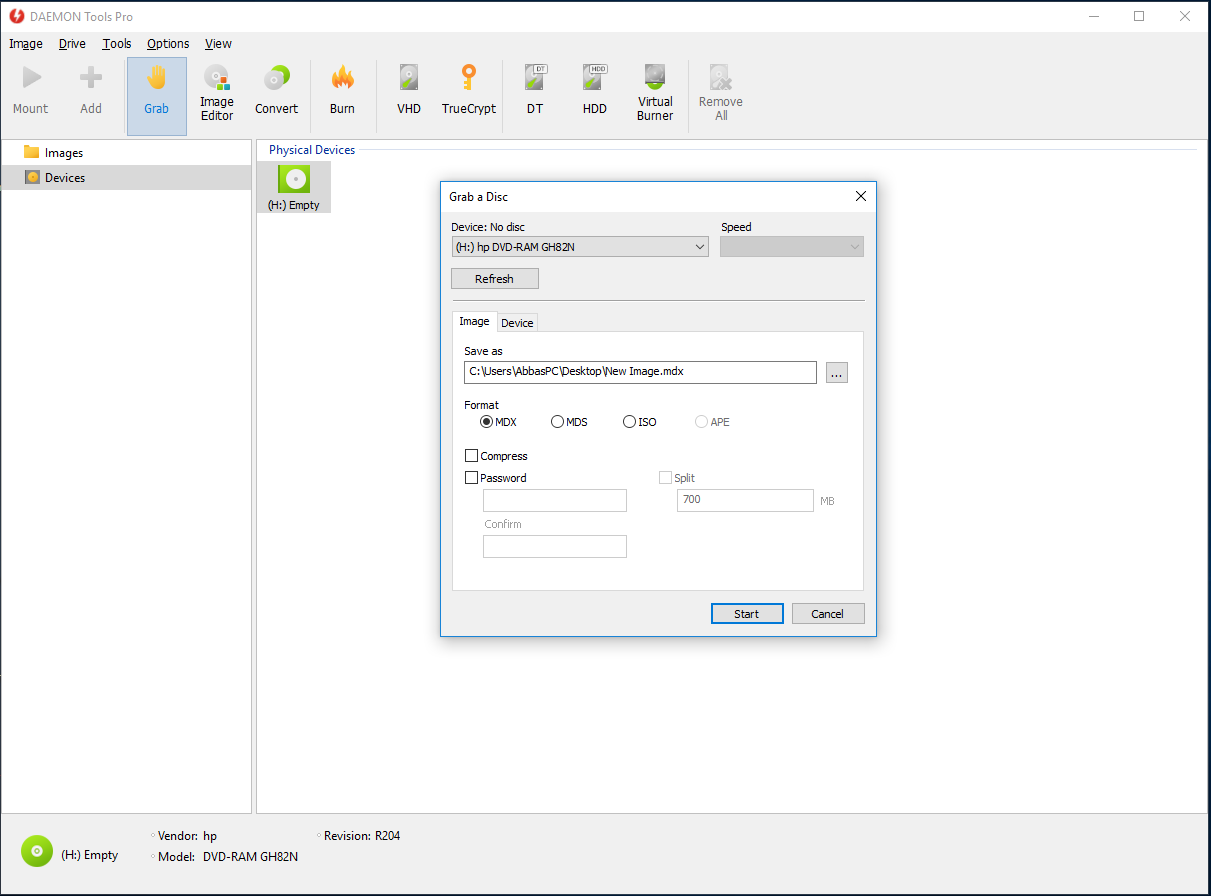Expand the Device dropdown for hp DVD-RAM
Image resolution: width=1211 pixels, height=896 pixels.
tap(580, 247)
